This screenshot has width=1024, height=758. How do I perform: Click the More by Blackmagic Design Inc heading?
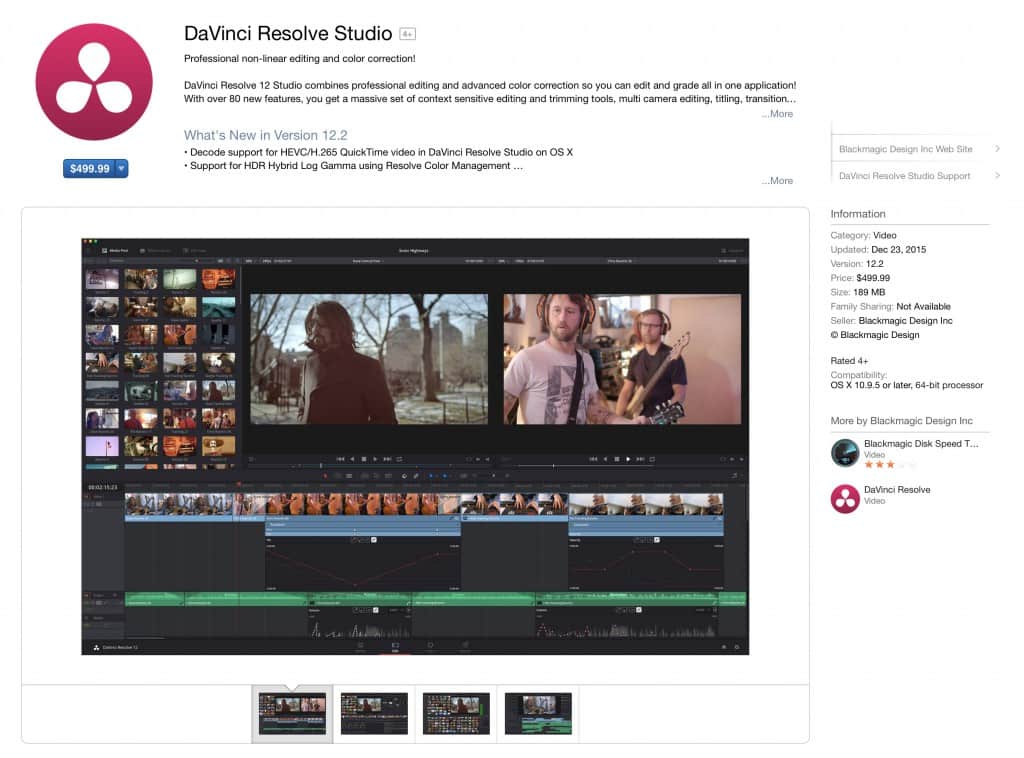pos(901,420)
